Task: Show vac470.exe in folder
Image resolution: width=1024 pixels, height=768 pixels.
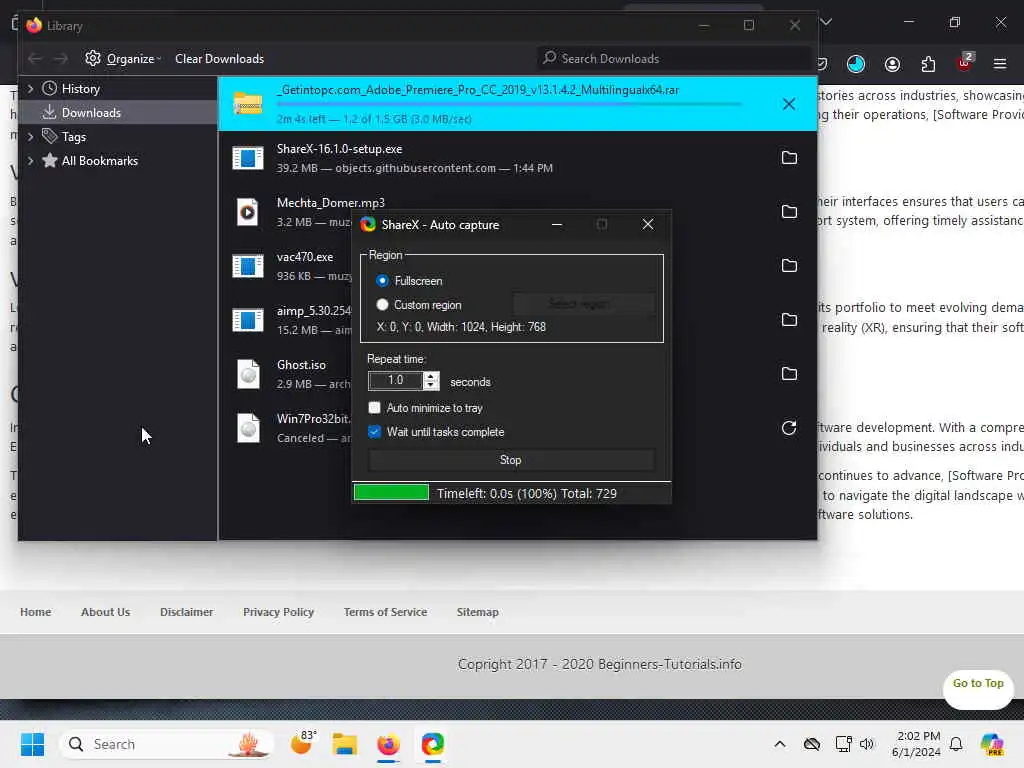Action: (789, 266)
